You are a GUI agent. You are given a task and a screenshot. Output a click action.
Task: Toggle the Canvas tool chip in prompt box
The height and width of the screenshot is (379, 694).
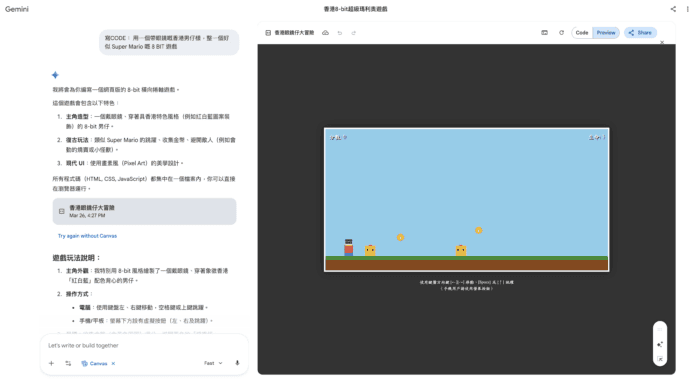click(x=94, y=364)
